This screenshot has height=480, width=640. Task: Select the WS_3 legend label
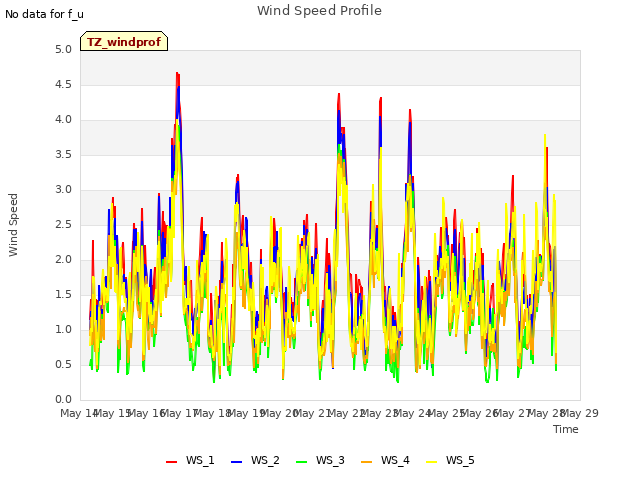click(x=330, y=460)
